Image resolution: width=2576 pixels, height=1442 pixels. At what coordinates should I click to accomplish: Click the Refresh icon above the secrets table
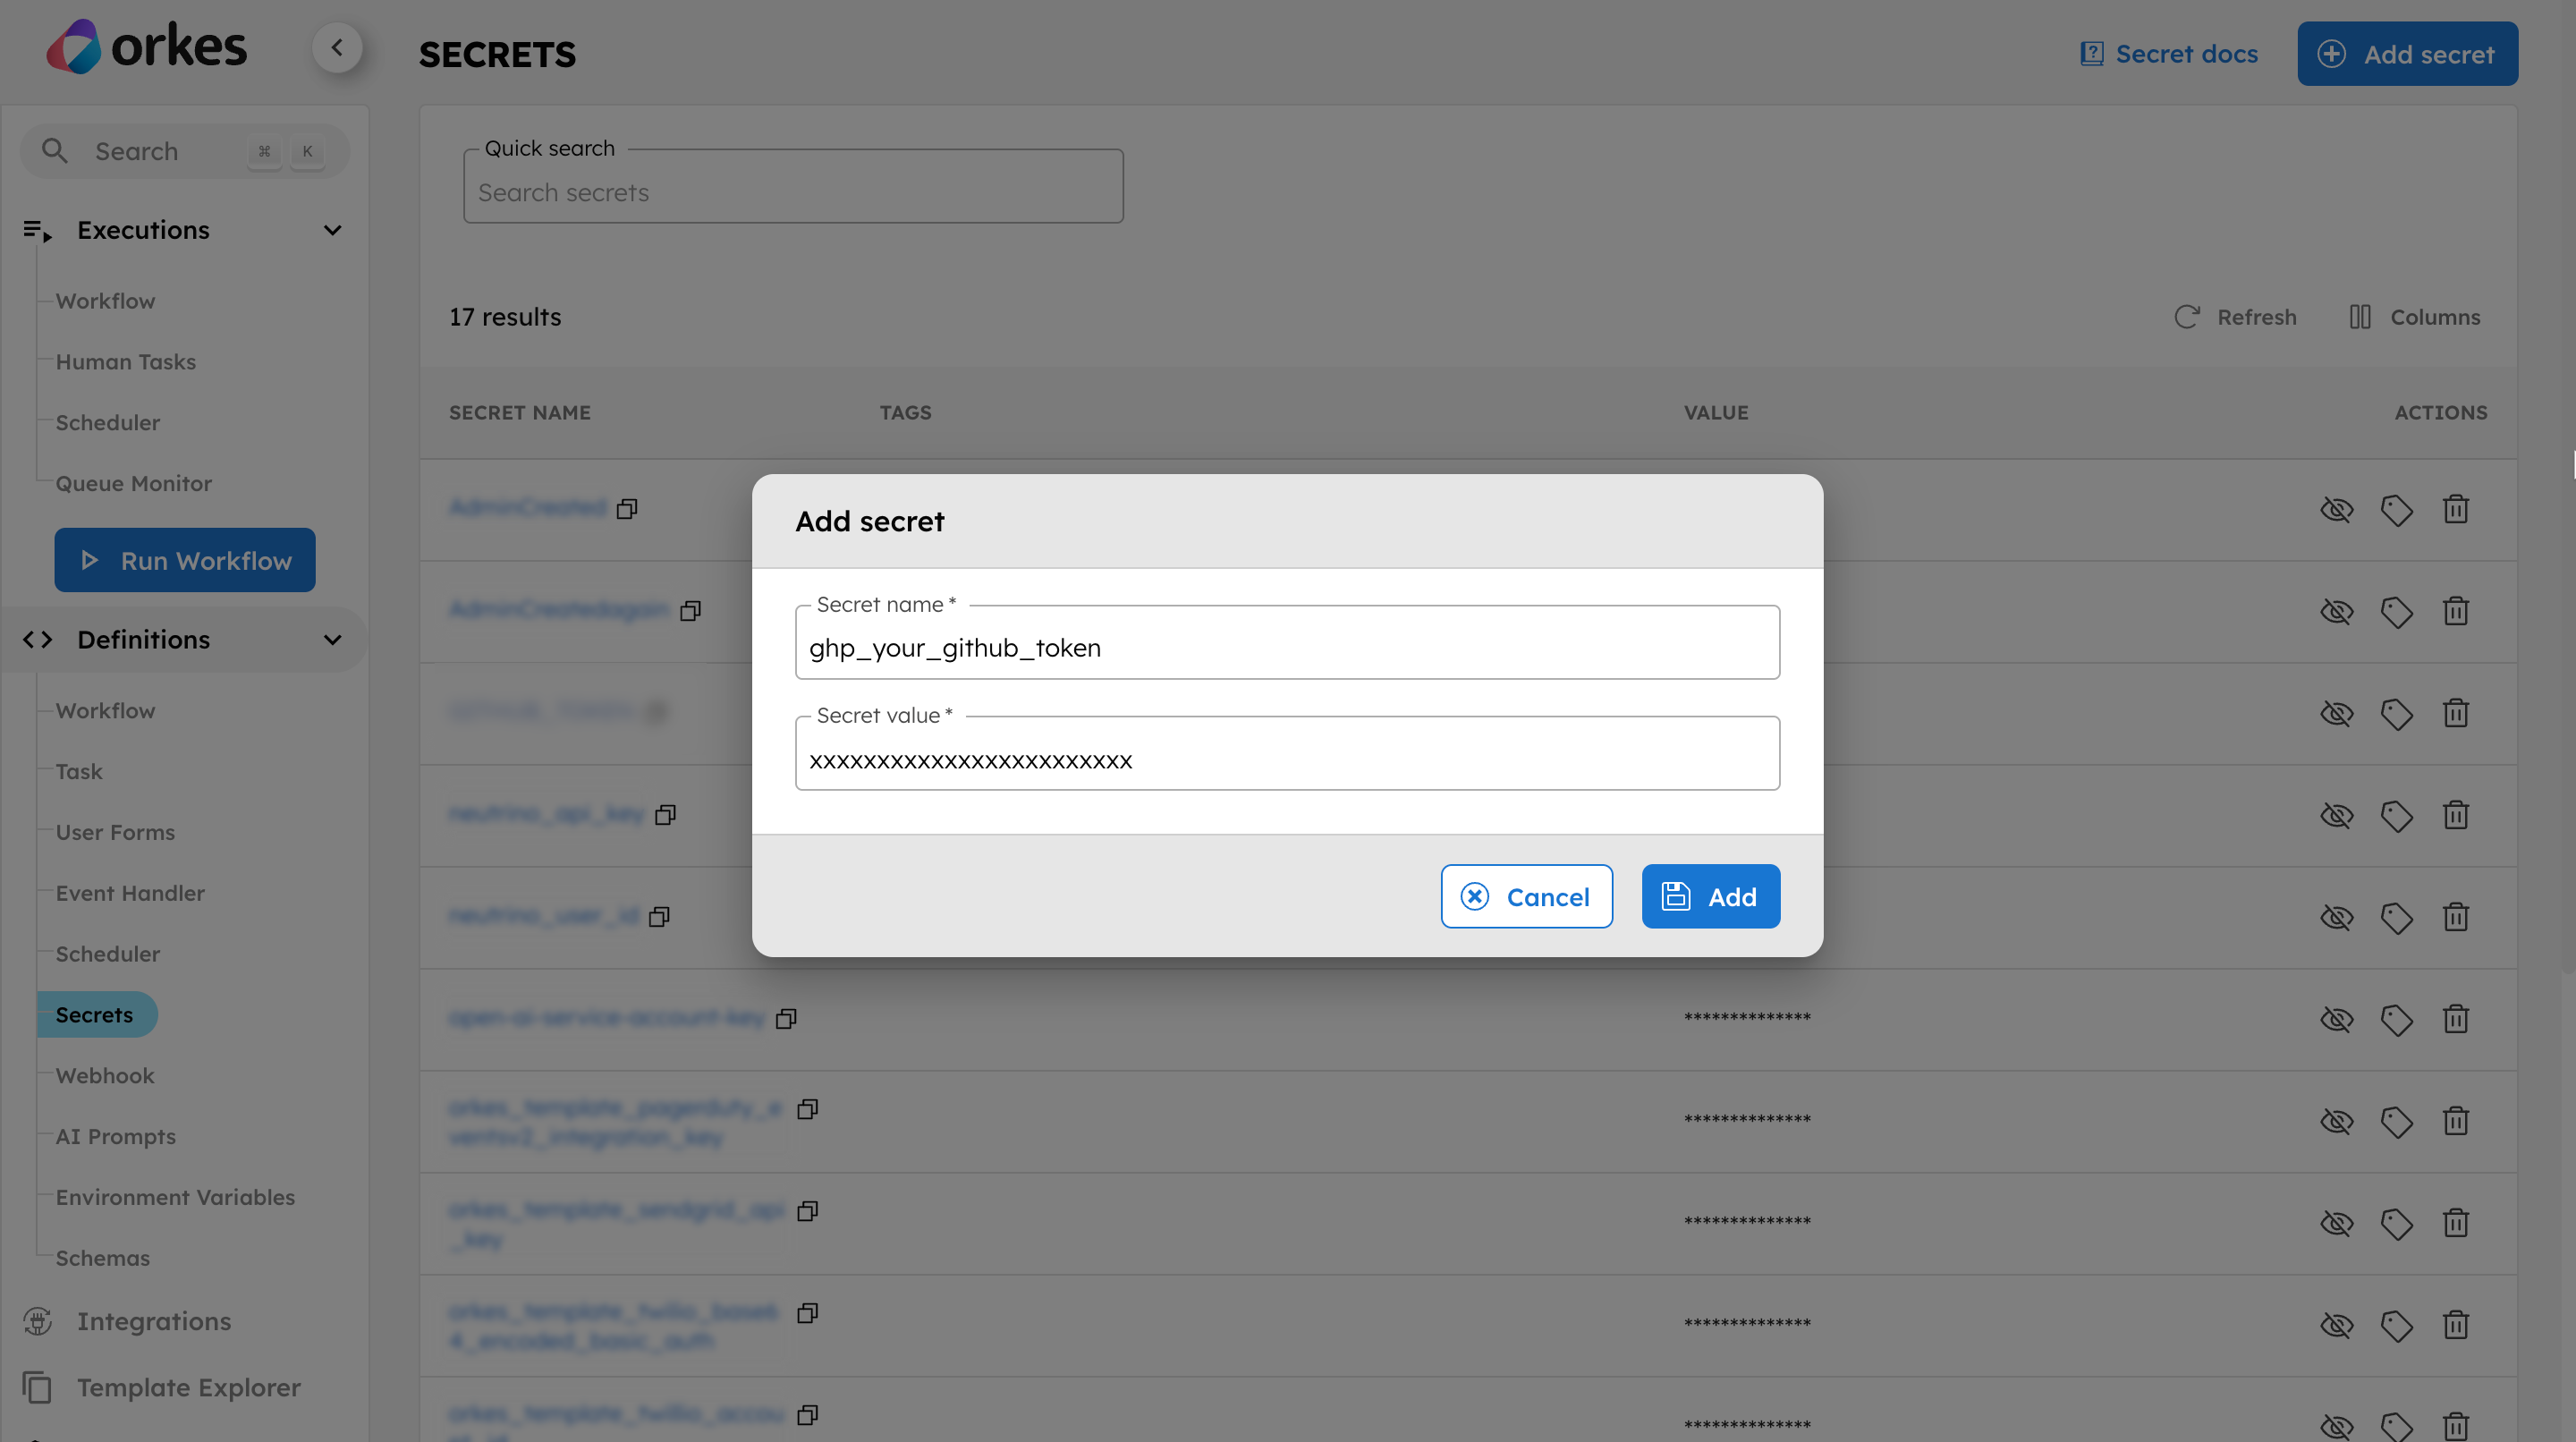click(x=2187, y=316)
